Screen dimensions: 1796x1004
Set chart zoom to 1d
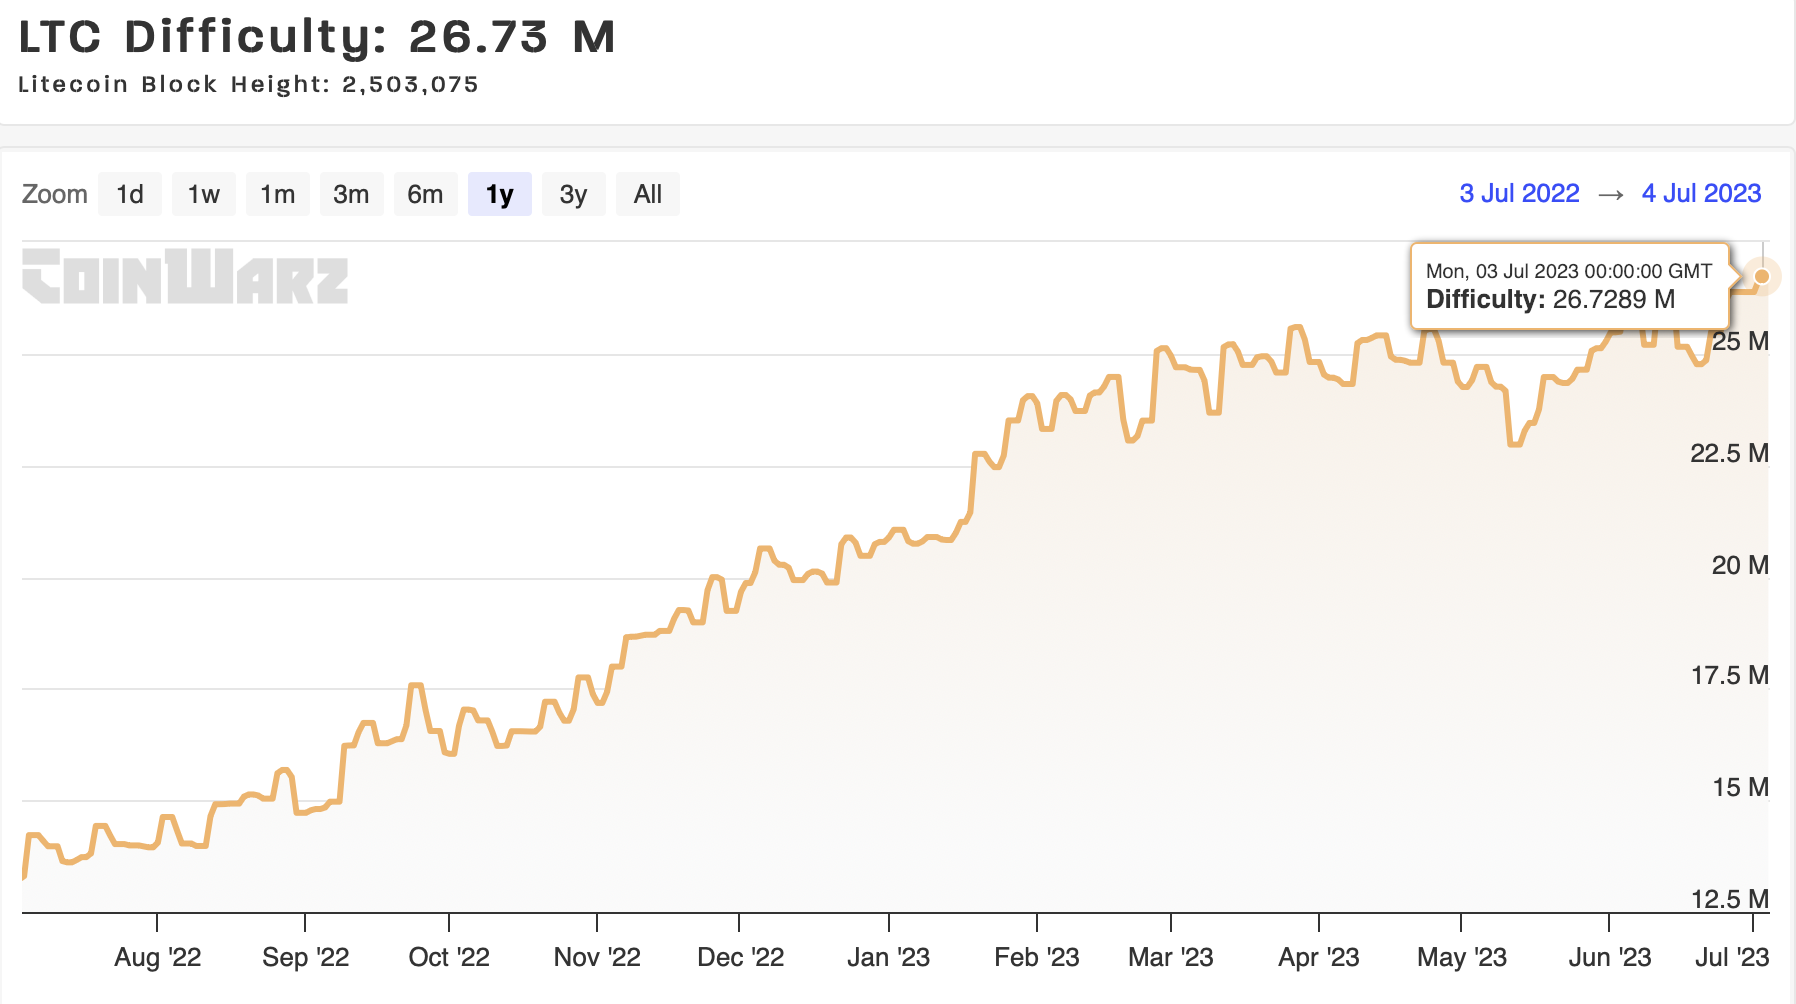coord(130,194)
